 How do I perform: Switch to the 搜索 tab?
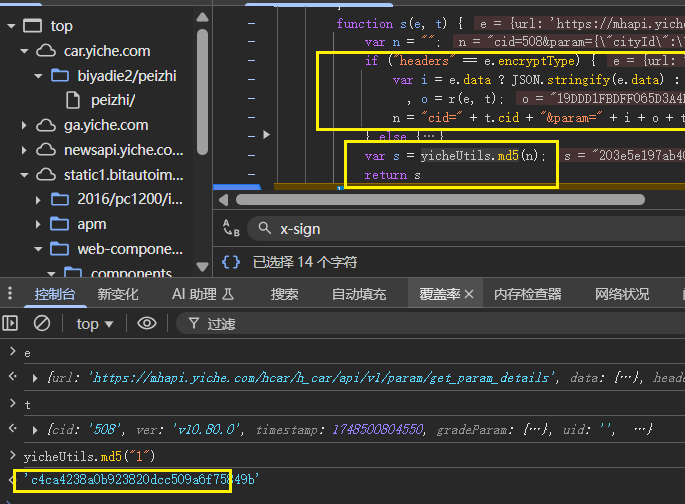pos(284,294)
